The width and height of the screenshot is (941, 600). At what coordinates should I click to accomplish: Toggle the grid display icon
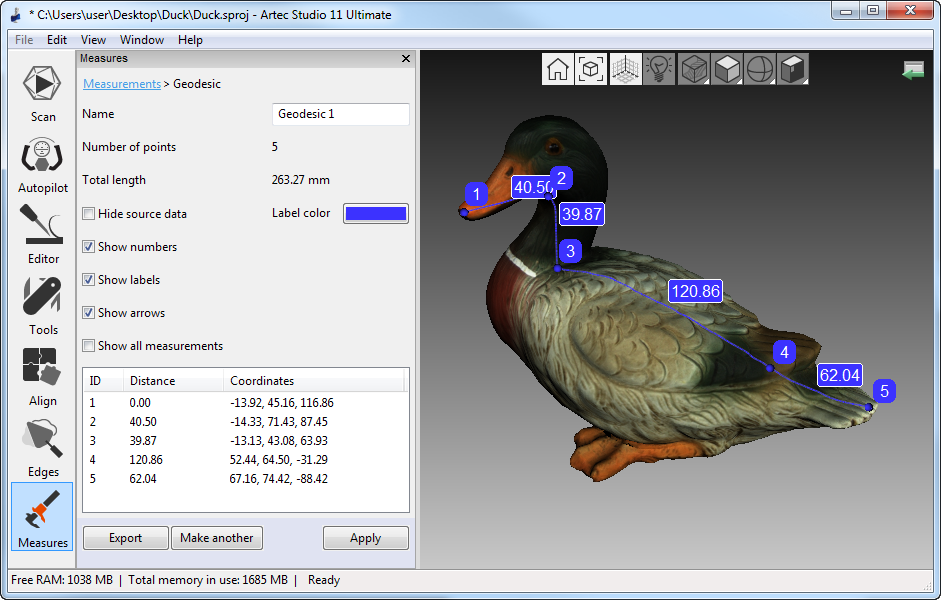[625, 69]
